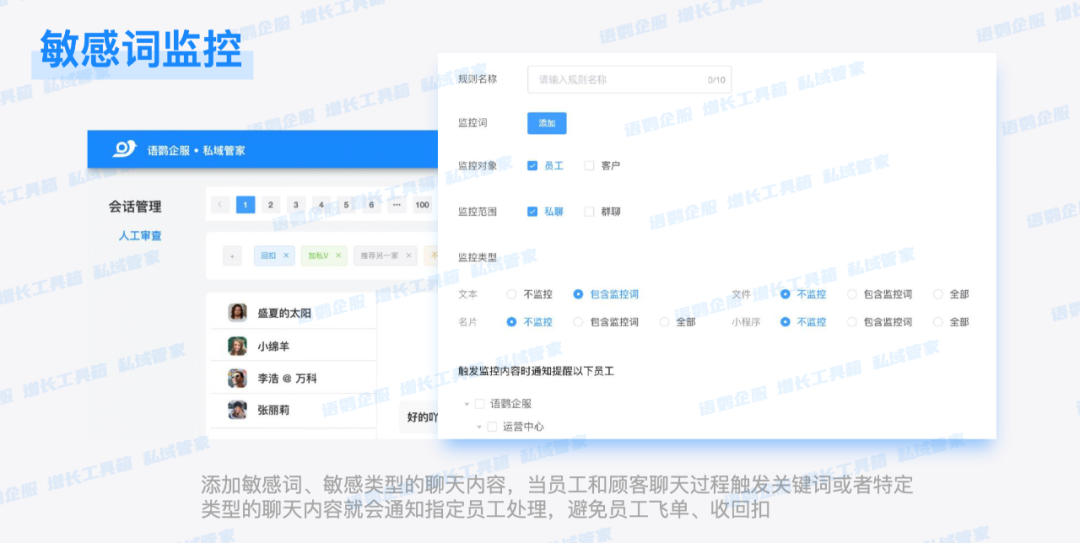The height and width of the screenshot is (543, 1080).
Task: Go to page 3 in pagination
Action: (x=295, y=205)
